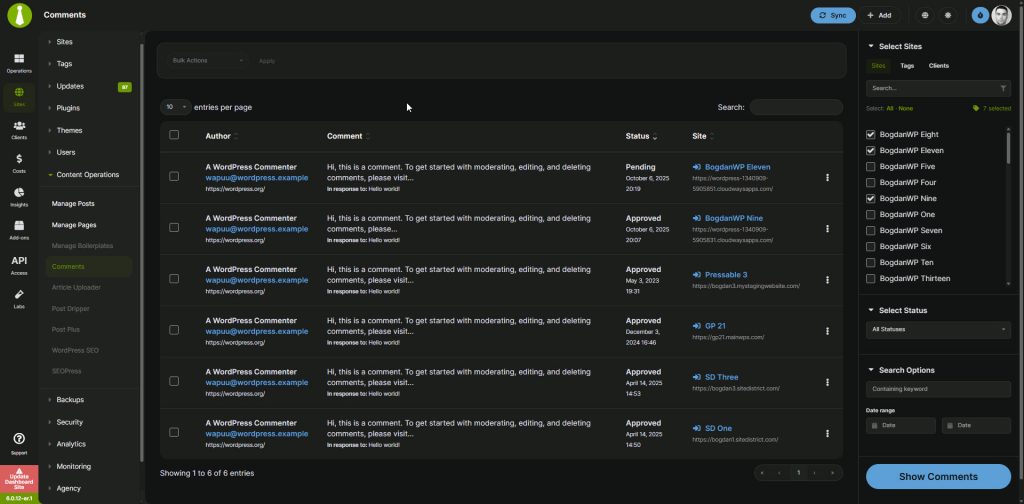The width and height of the screenshot is (1024, 504).
Task: Click the table Search input field
Action: point(796,107)
